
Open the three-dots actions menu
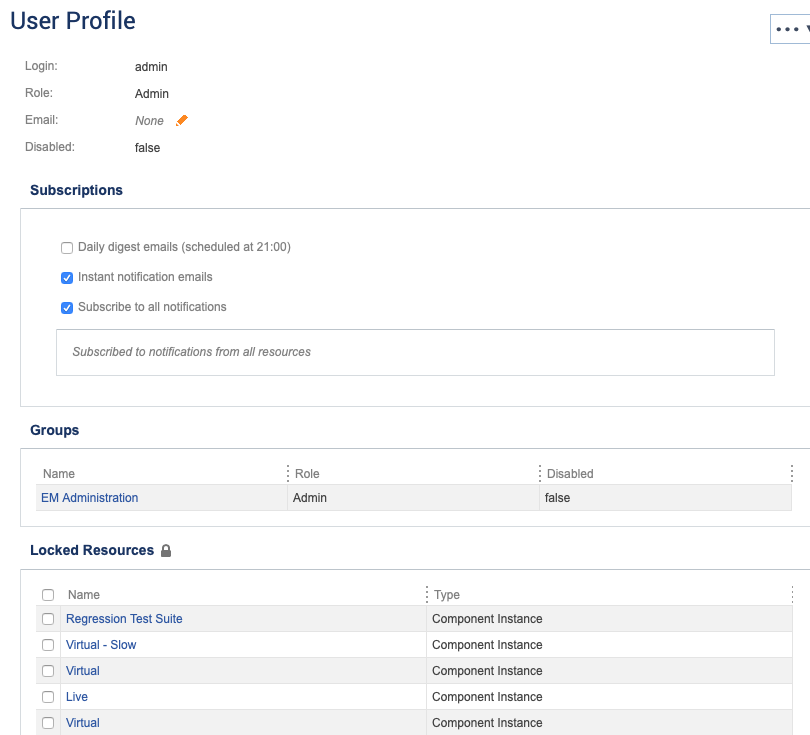click(x=790, y=29)
